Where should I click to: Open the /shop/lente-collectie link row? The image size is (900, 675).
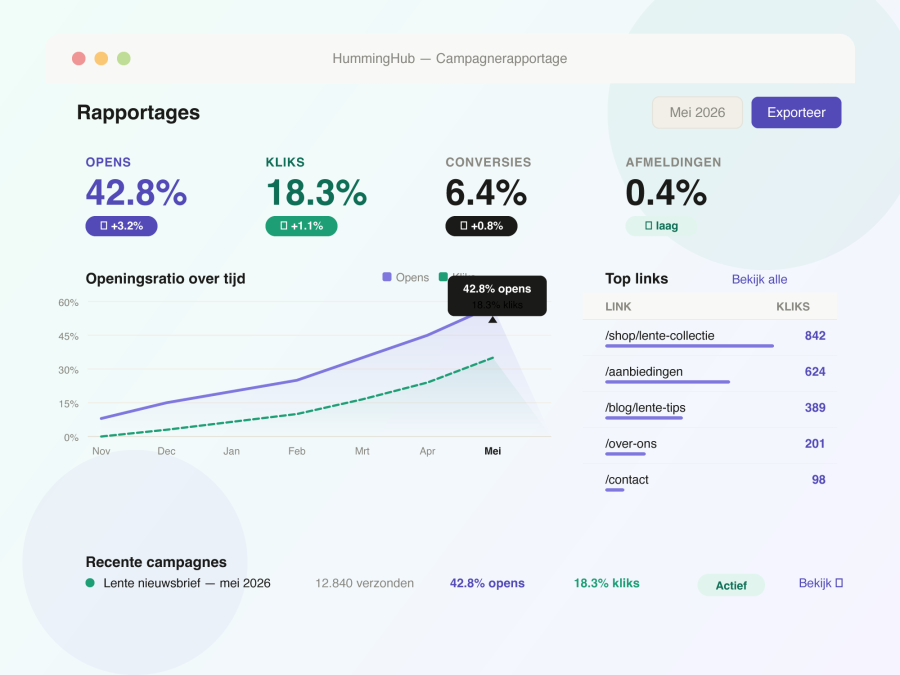[709, 338]
